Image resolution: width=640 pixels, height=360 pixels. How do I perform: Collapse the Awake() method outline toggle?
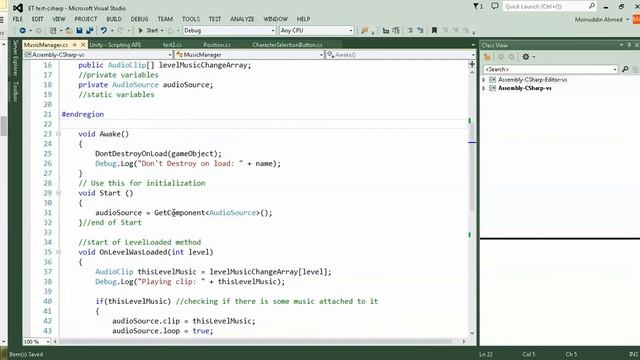click(x=58, y=134)
